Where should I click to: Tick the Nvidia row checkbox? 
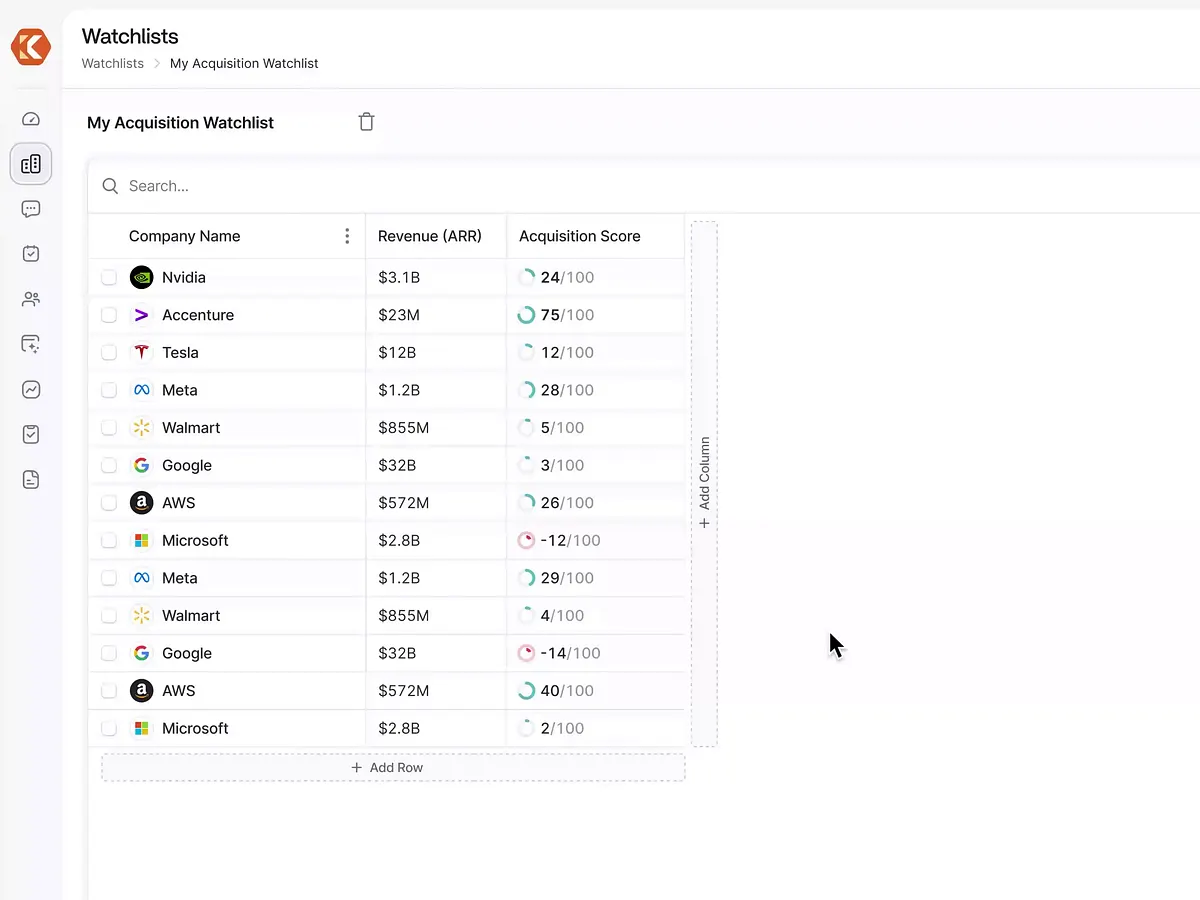(109, 277)
